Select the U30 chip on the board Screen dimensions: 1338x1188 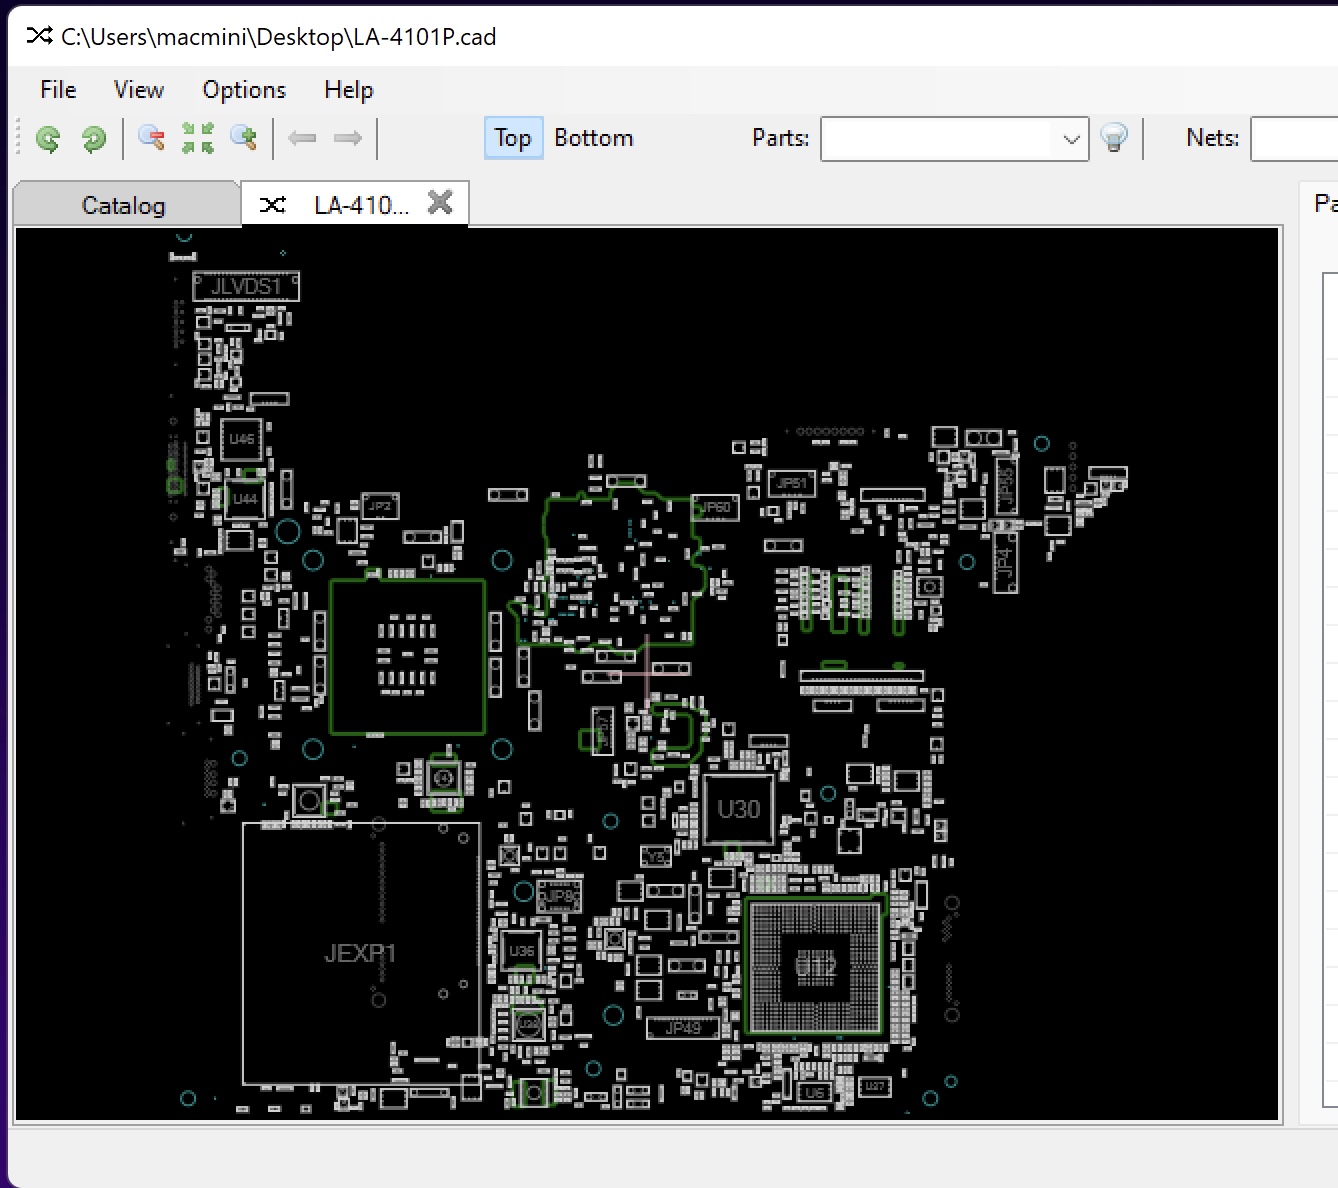click(739, 810)
